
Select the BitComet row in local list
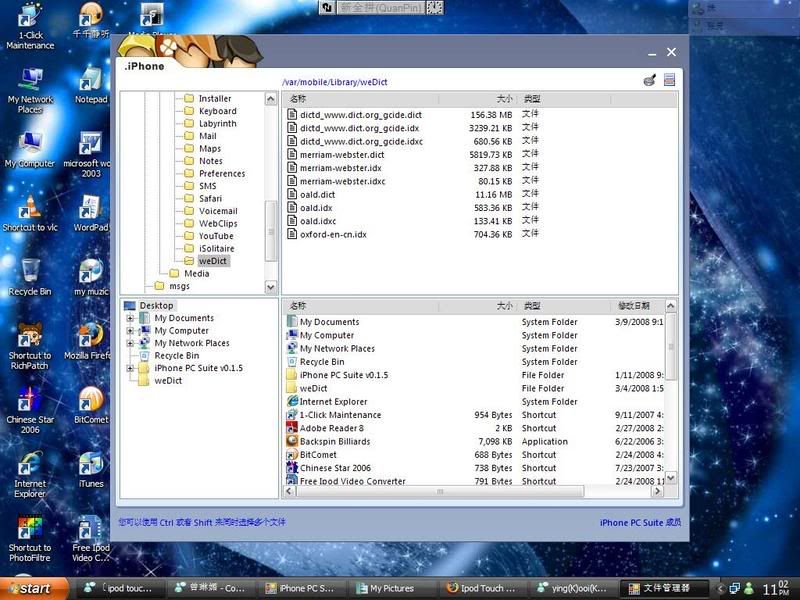pyautogui.click(x=474, y=454)
